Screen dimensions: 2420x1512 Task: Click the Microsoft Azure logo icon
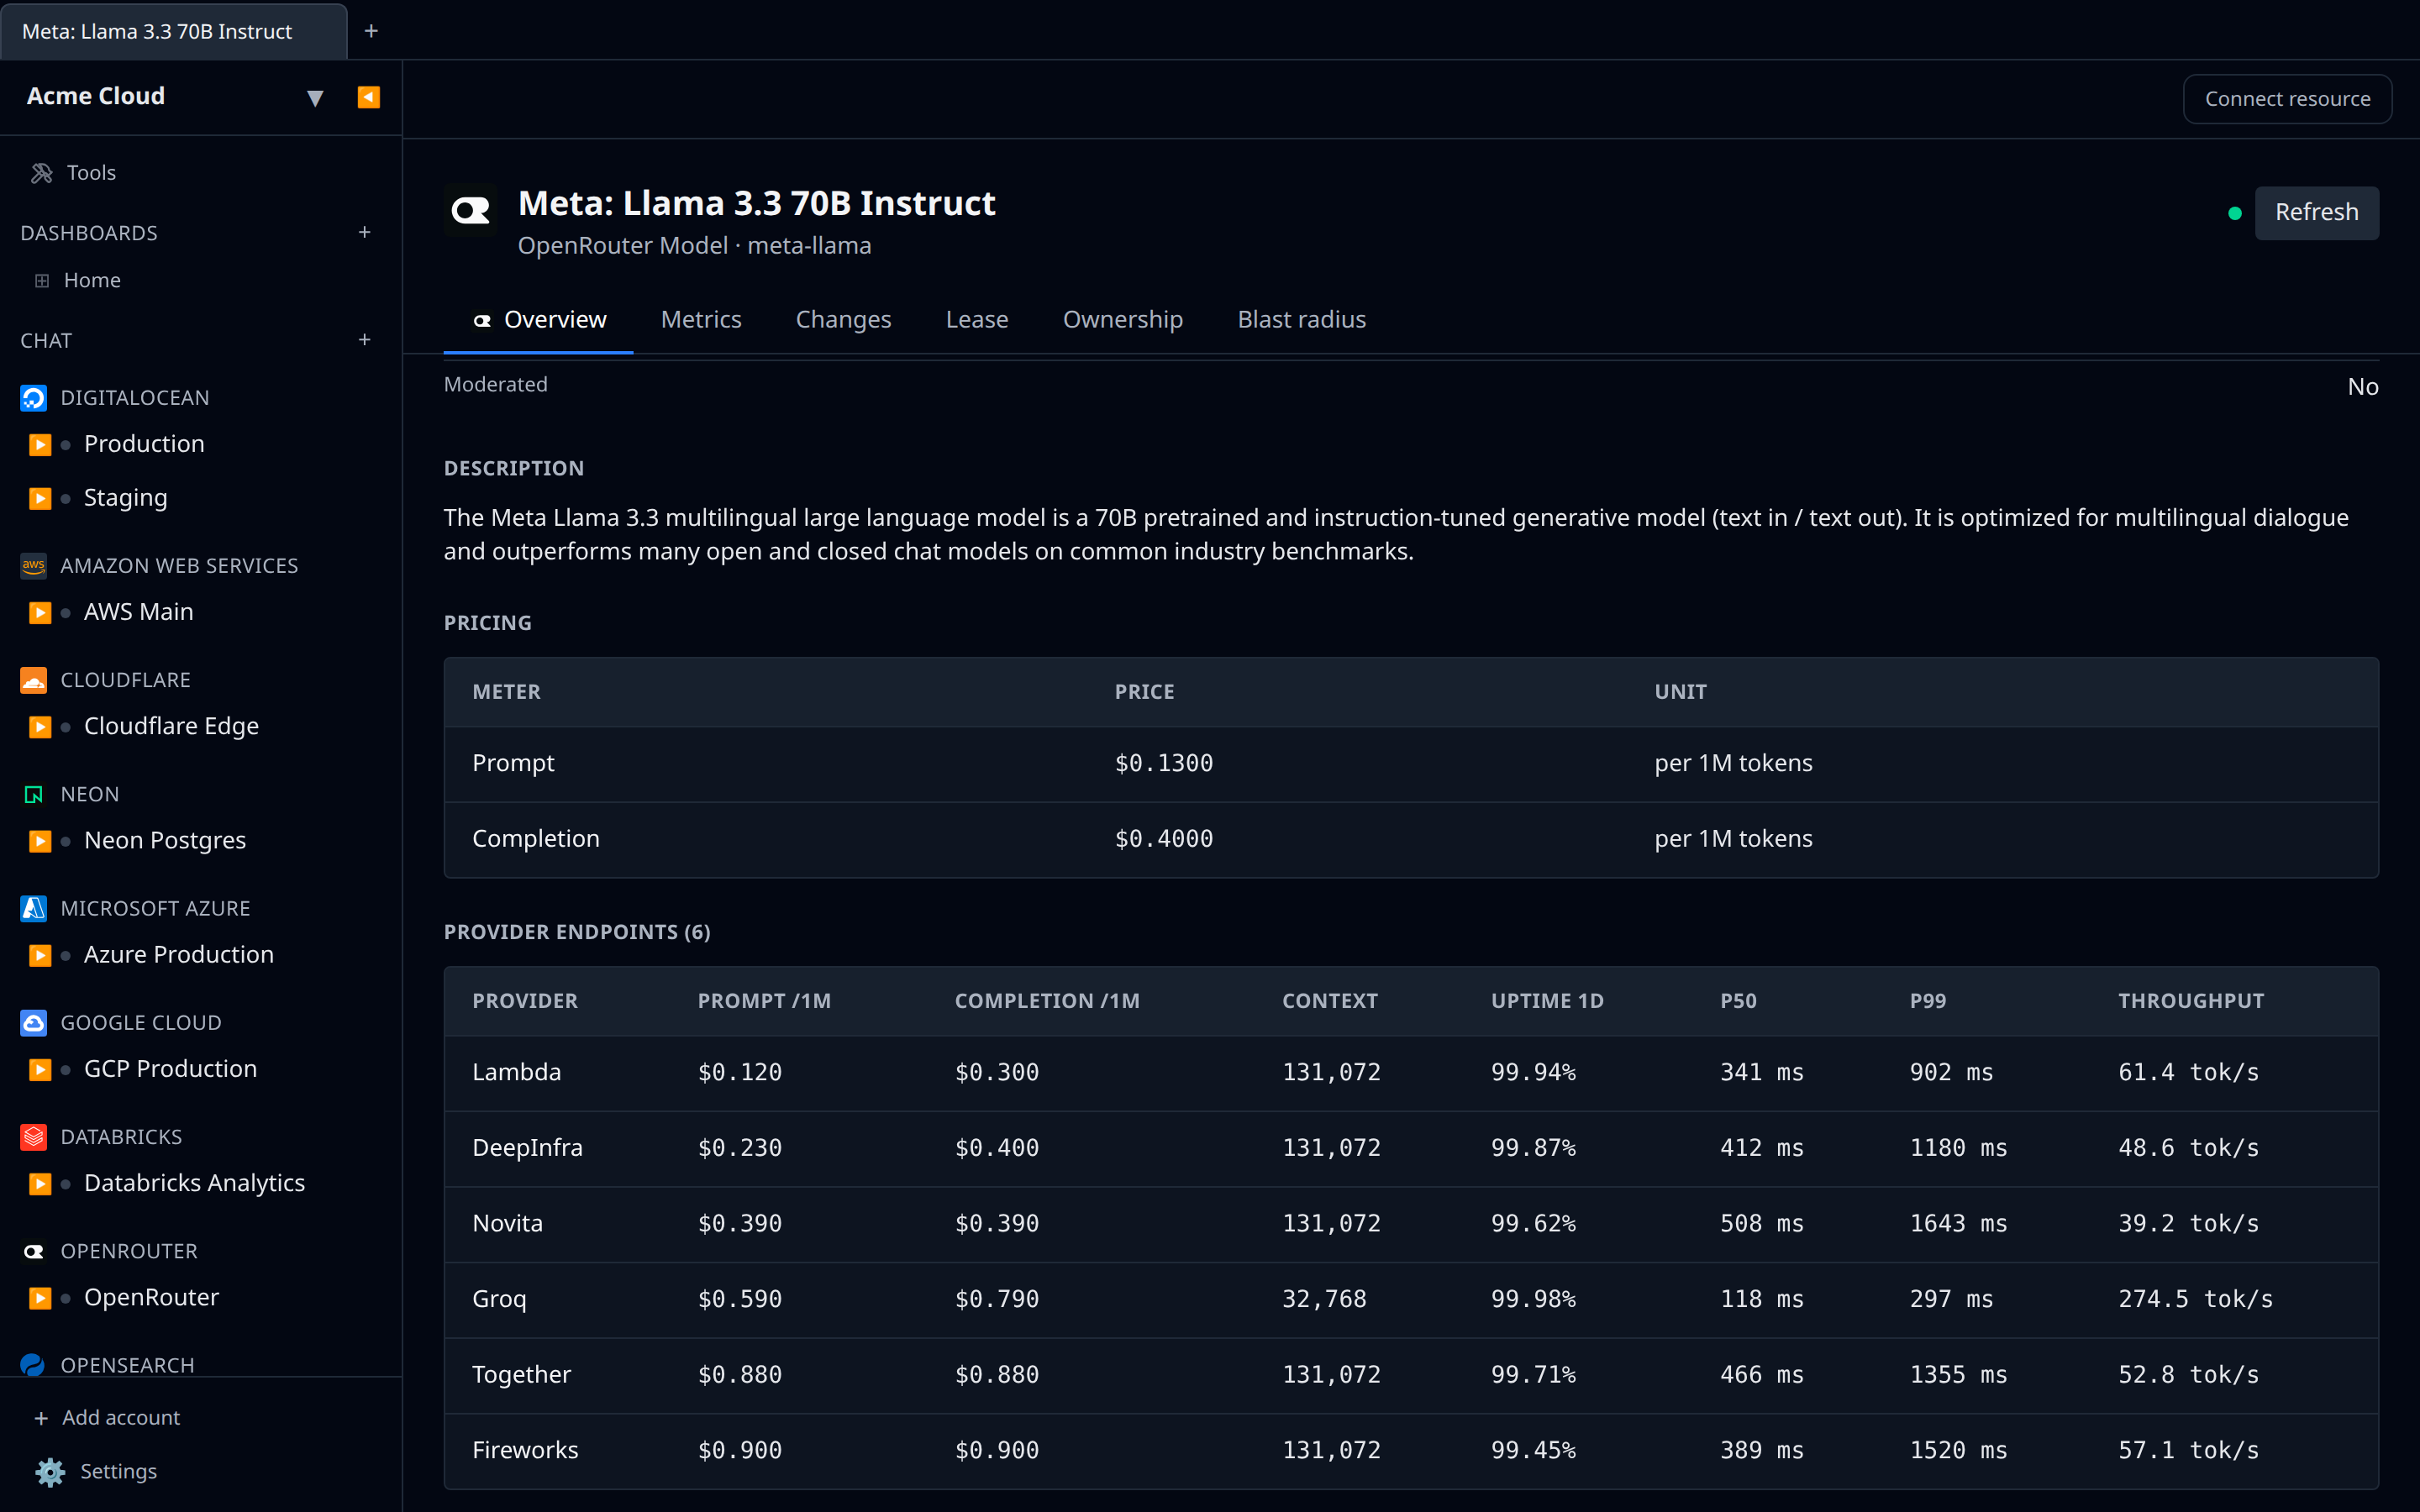coord(33,908)
